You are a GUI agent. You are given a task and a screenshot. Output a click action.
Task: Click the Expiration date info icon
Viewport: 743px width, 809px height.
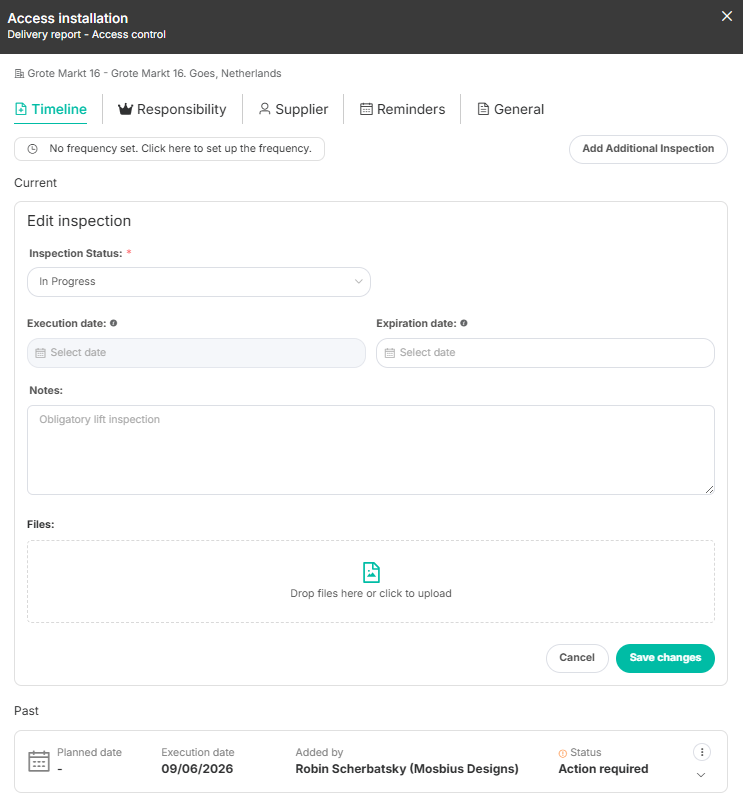464,323
